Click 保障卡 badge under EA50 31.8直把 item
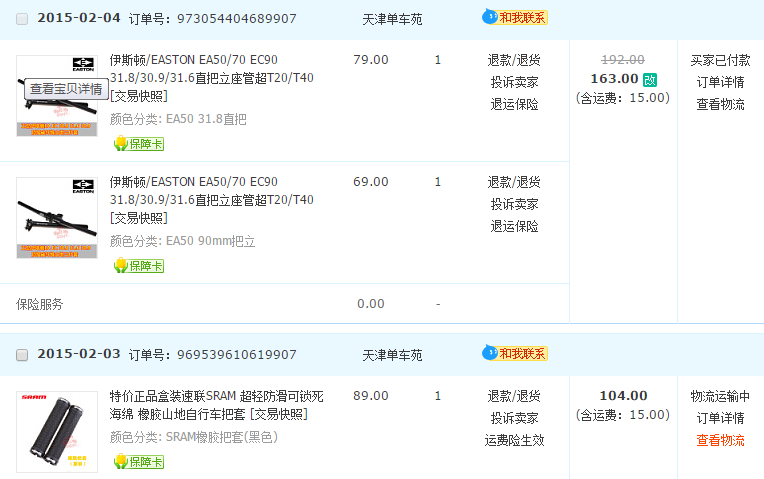Image resolution: width=764 pixels, height=479 pixels. (139, 144)
